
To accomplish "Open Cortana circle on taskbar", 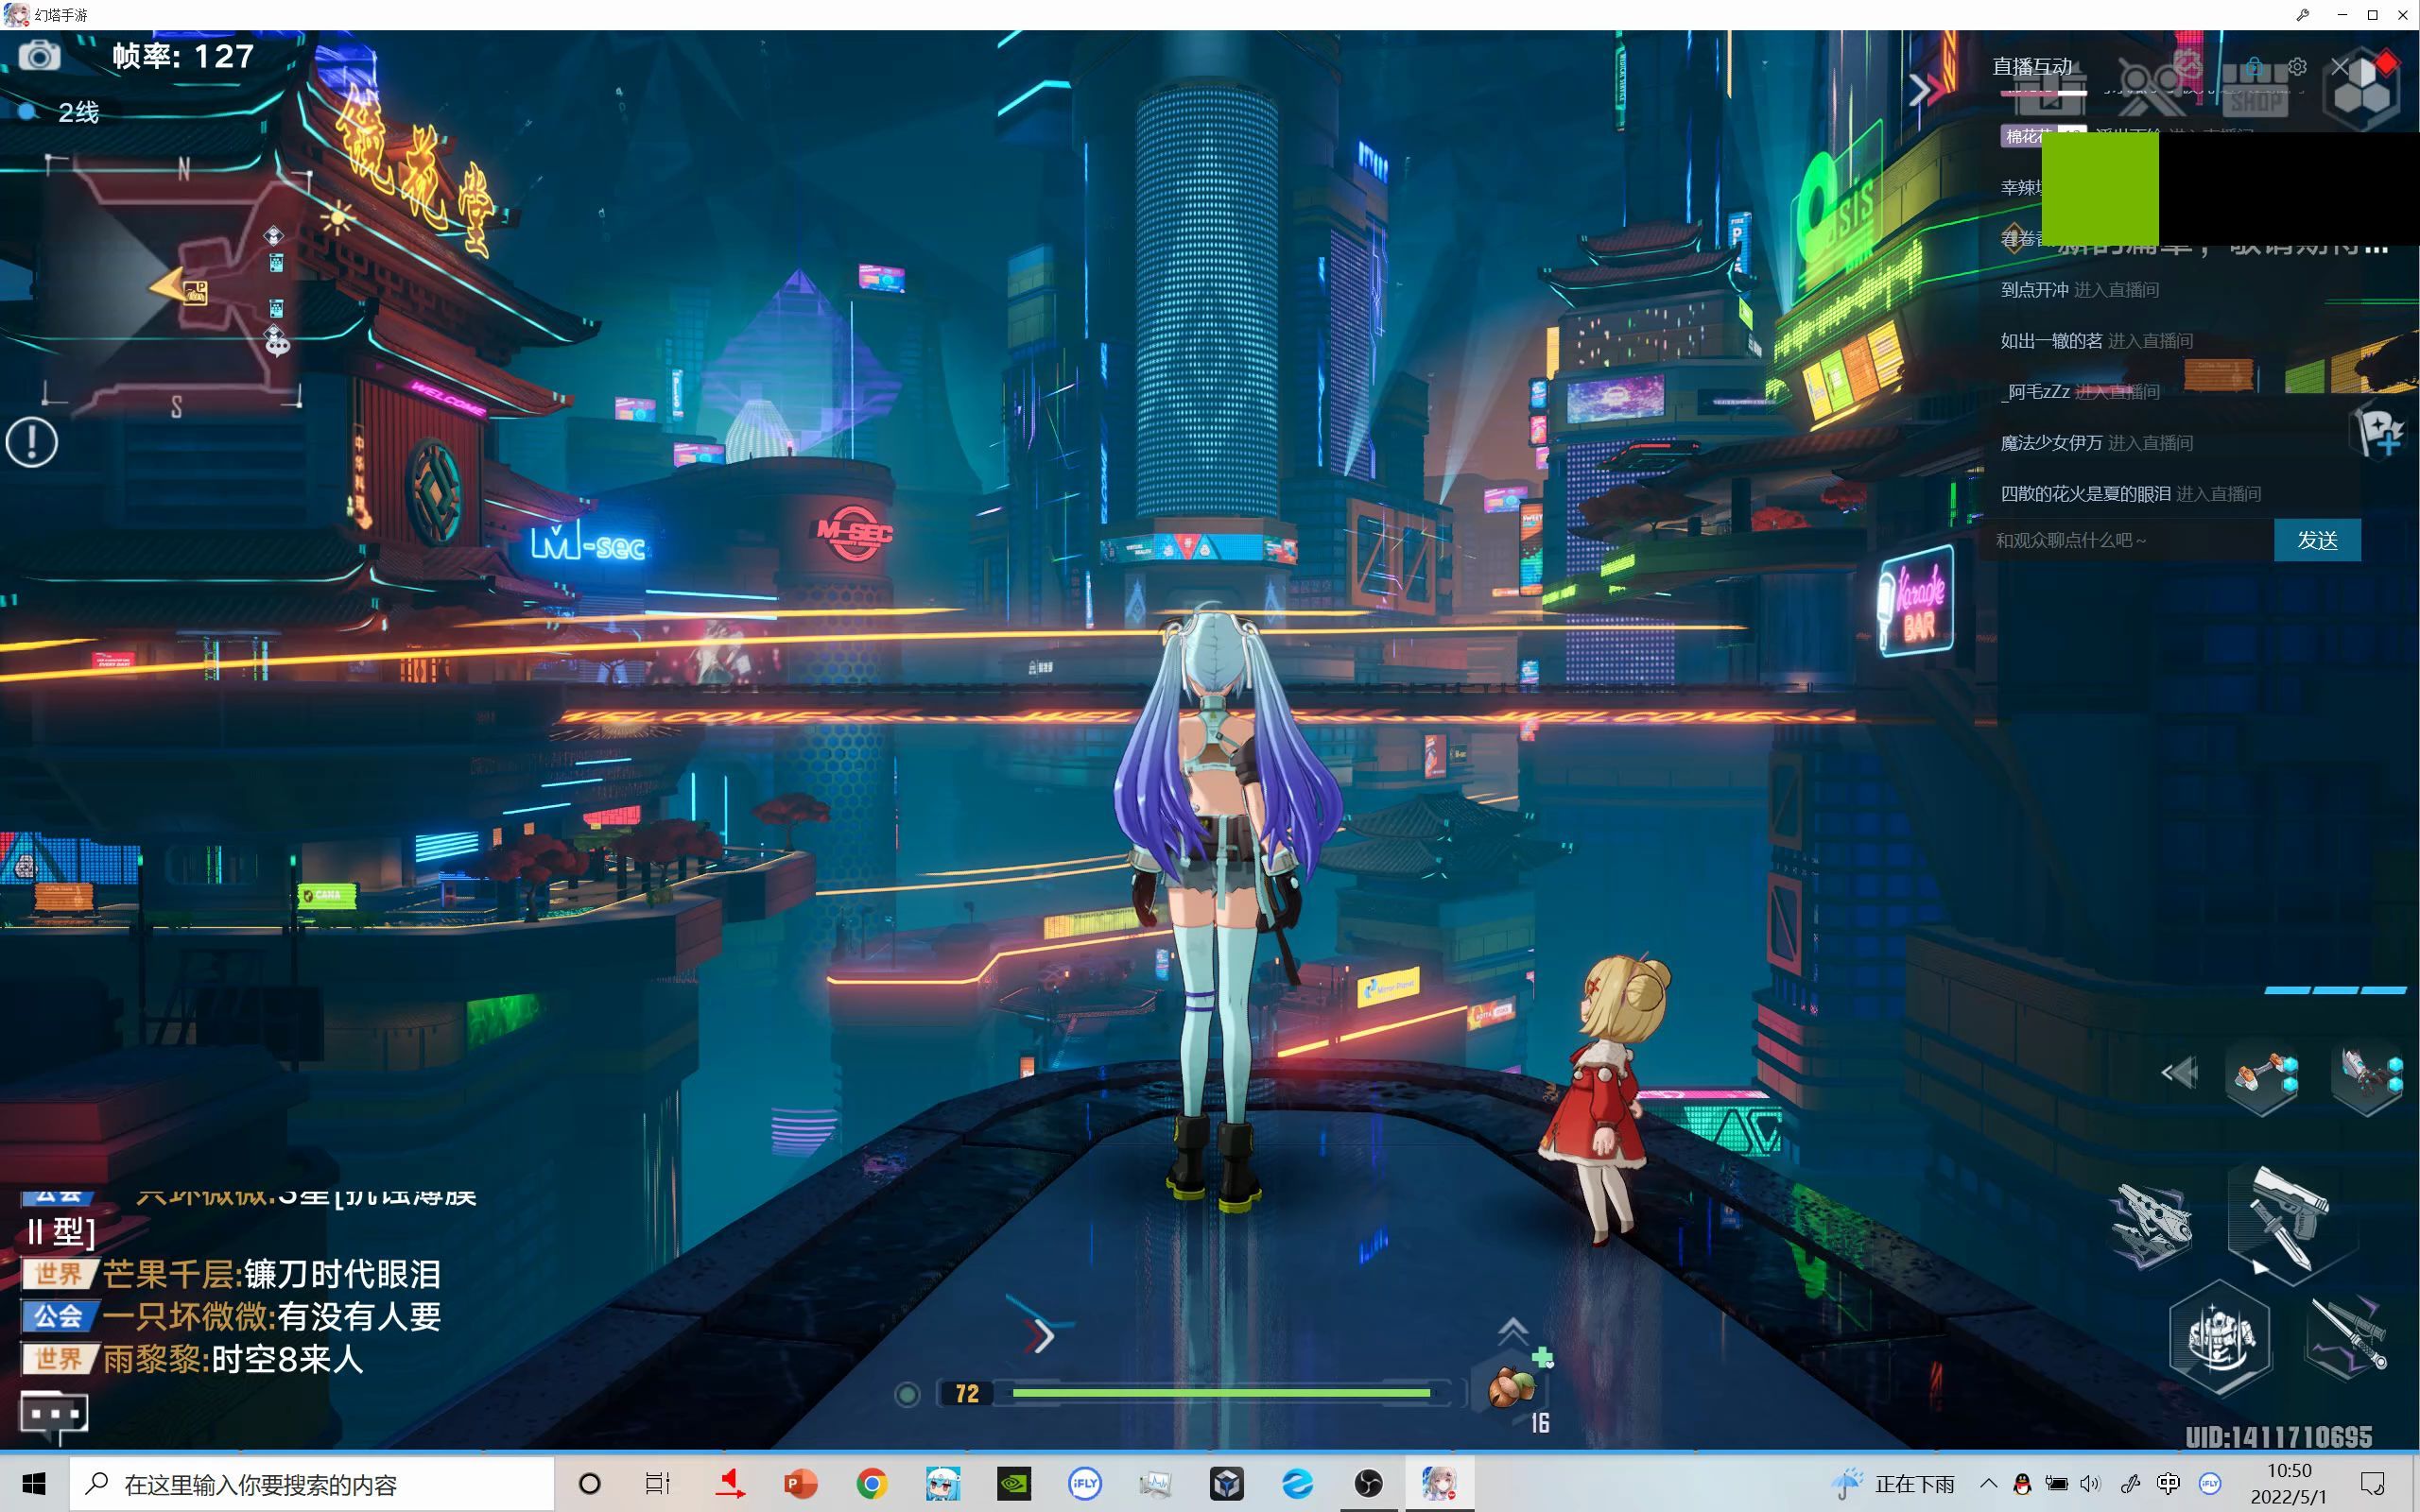I will click(590, 1483).
